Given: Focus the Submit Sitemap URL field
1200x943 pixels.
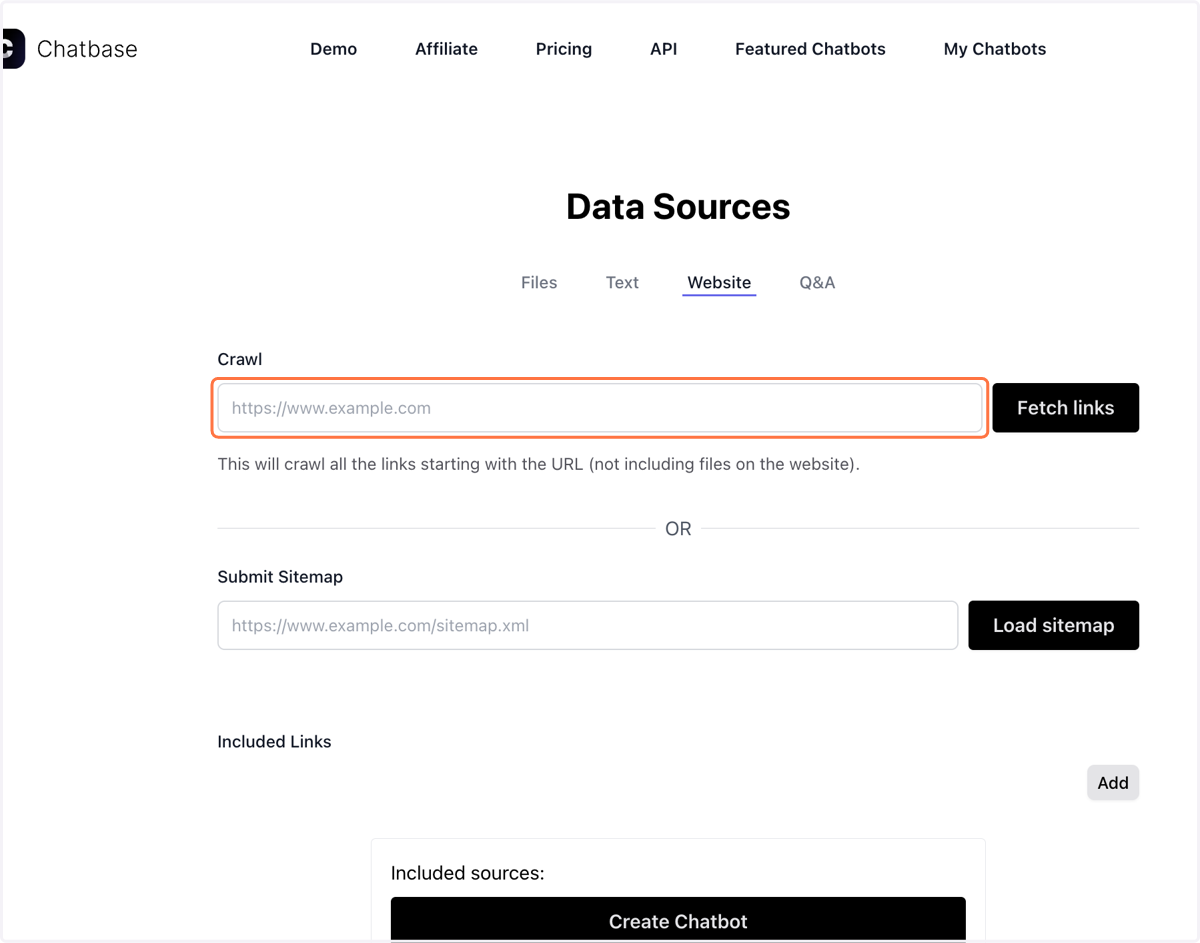Looking at the screenshot, I should tap(588, 626).
